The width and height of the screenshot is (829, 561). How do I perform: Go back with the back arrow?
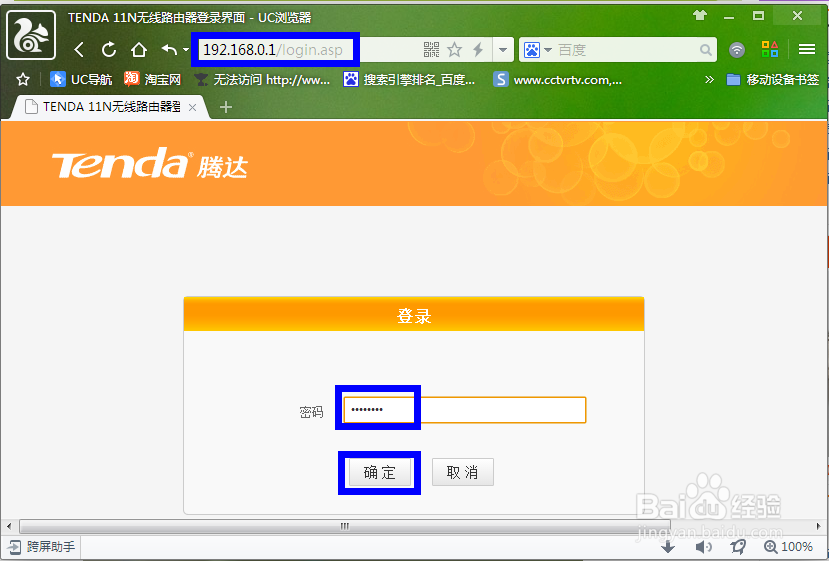coord(79,50)
